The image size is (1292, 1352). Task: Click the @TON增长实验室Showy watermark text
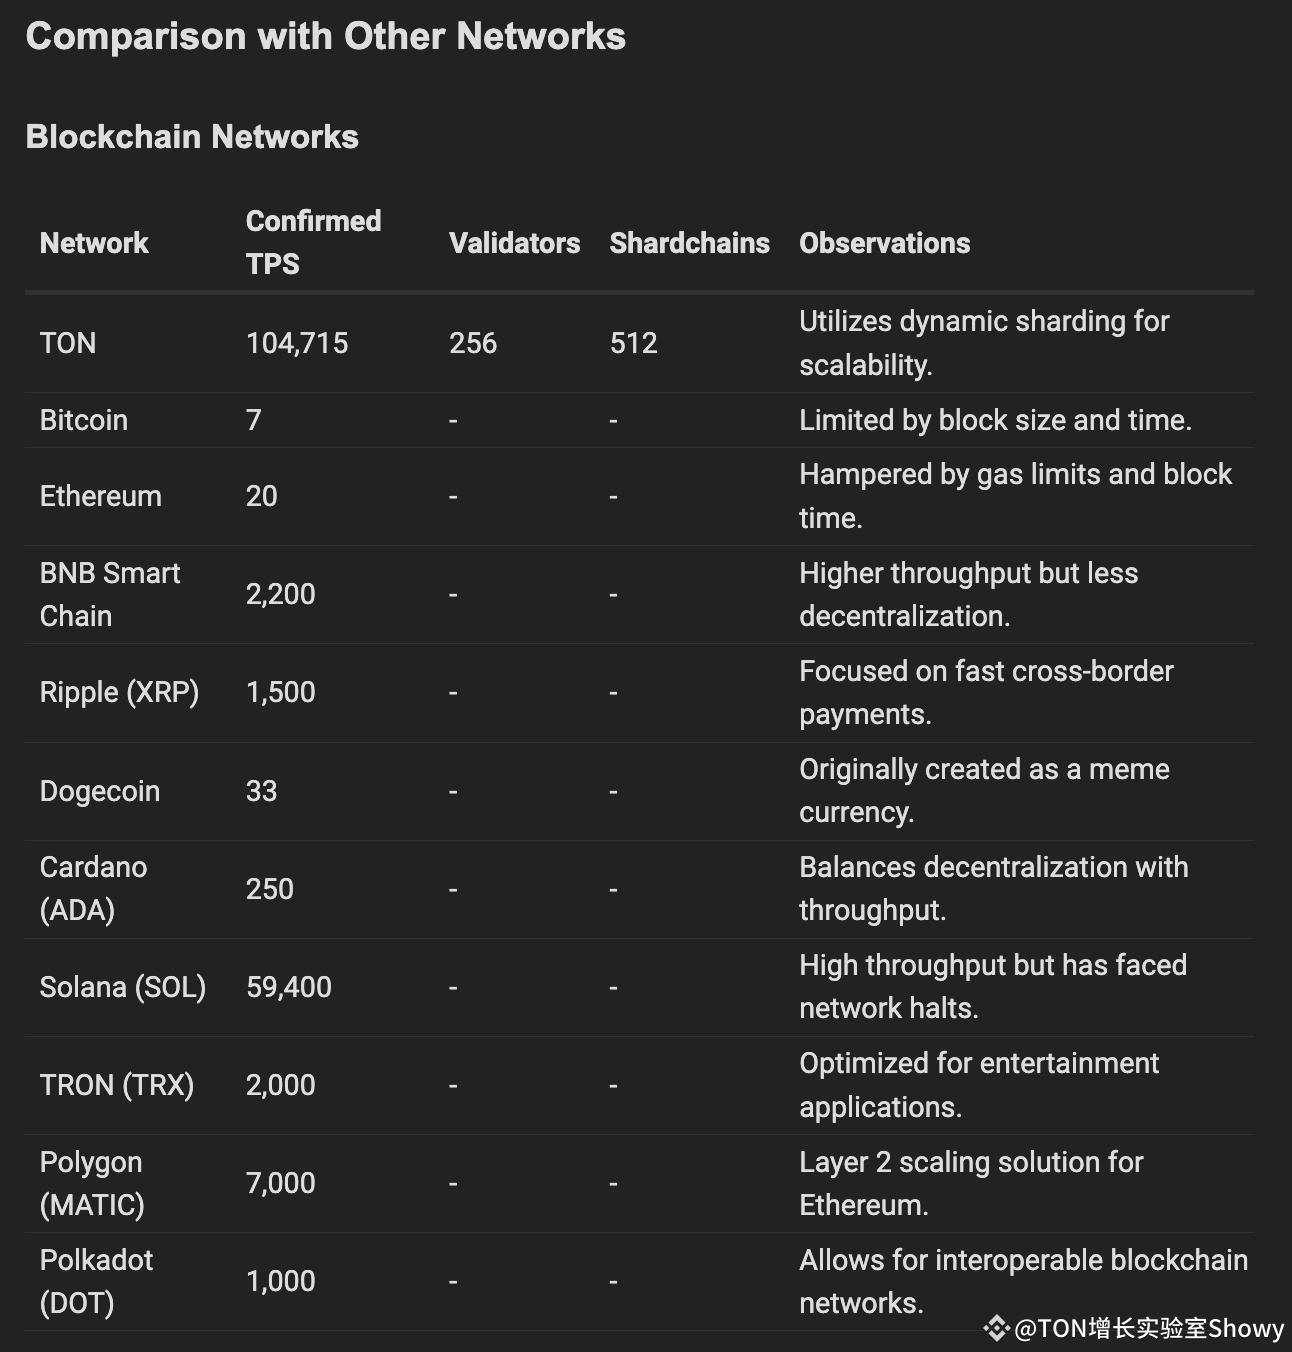1149,1328
